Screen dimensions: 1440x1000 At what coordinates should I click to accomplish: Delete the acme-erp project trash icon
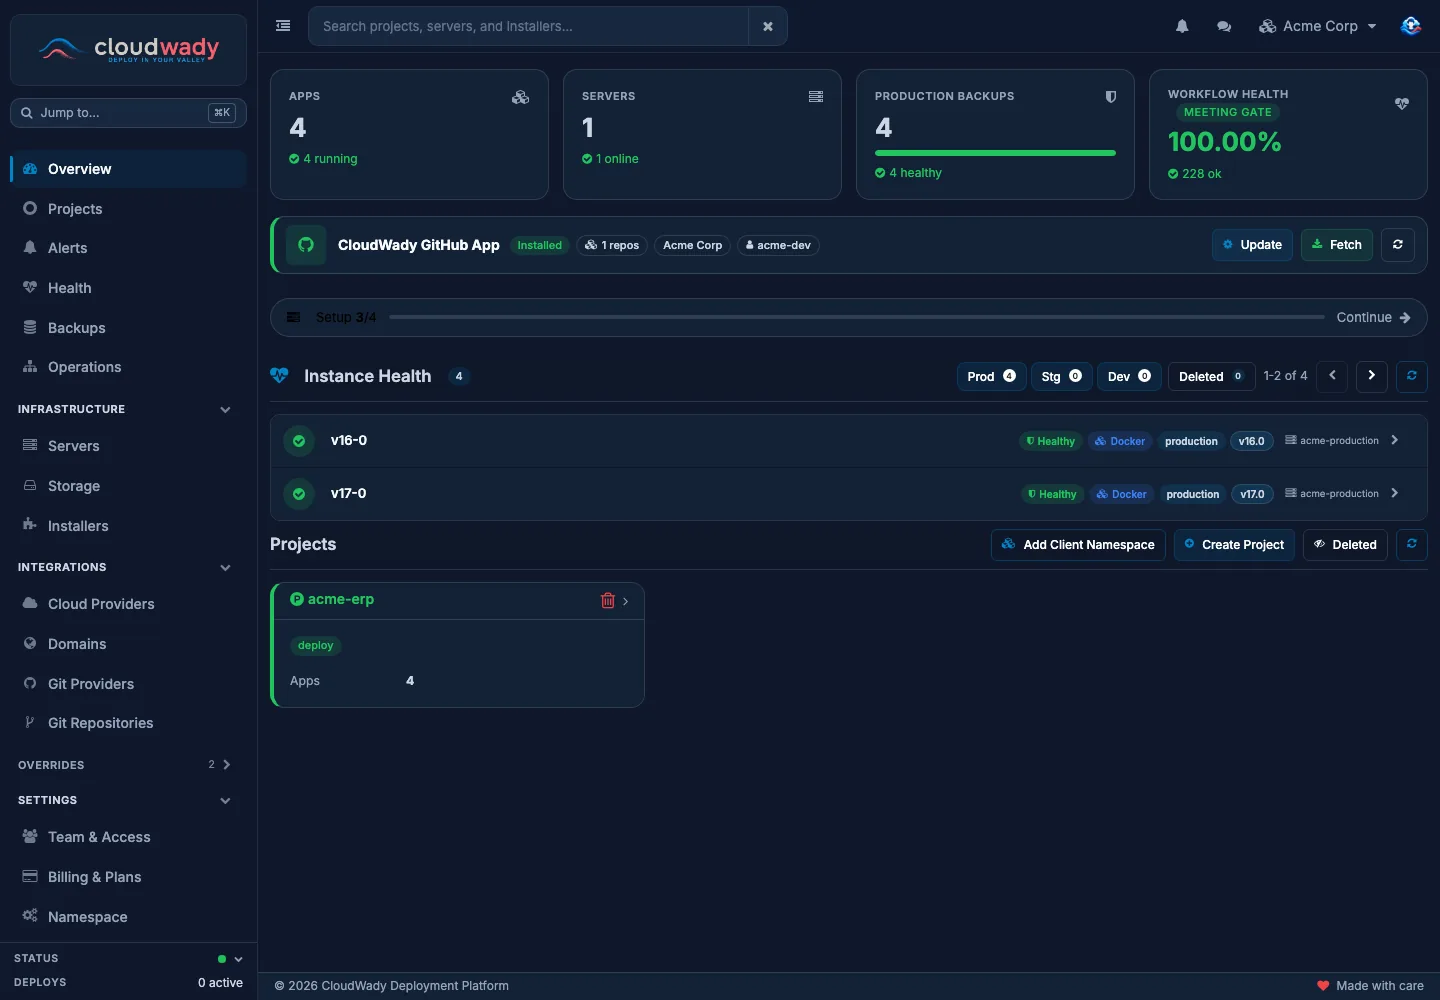tap(607, 600)
